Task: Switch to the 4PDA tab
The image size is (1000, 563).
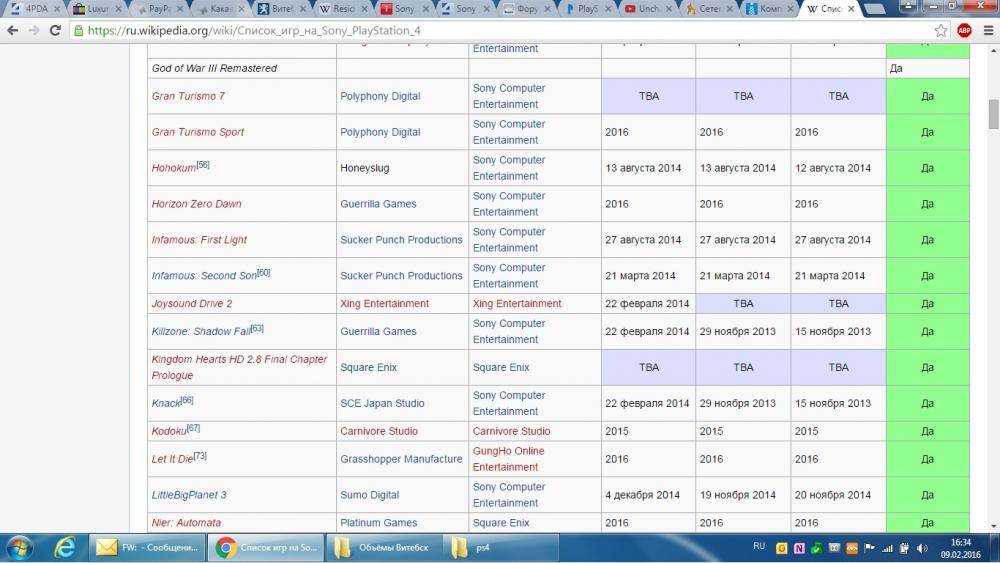Action: point(30,9)
